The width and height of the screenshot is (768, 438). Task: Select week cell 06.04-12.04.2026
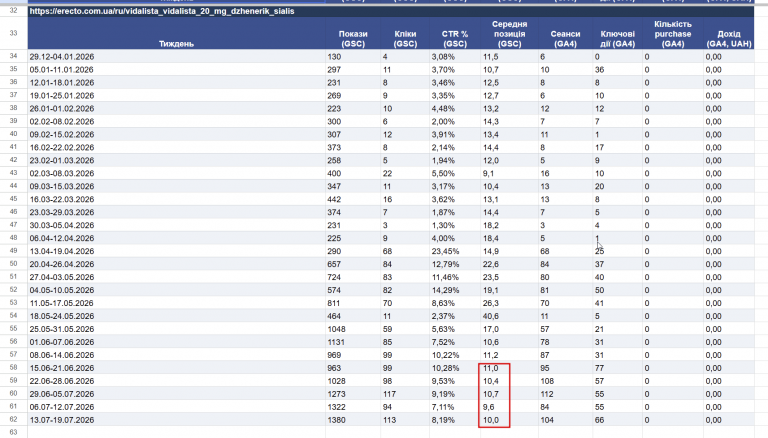176,238
